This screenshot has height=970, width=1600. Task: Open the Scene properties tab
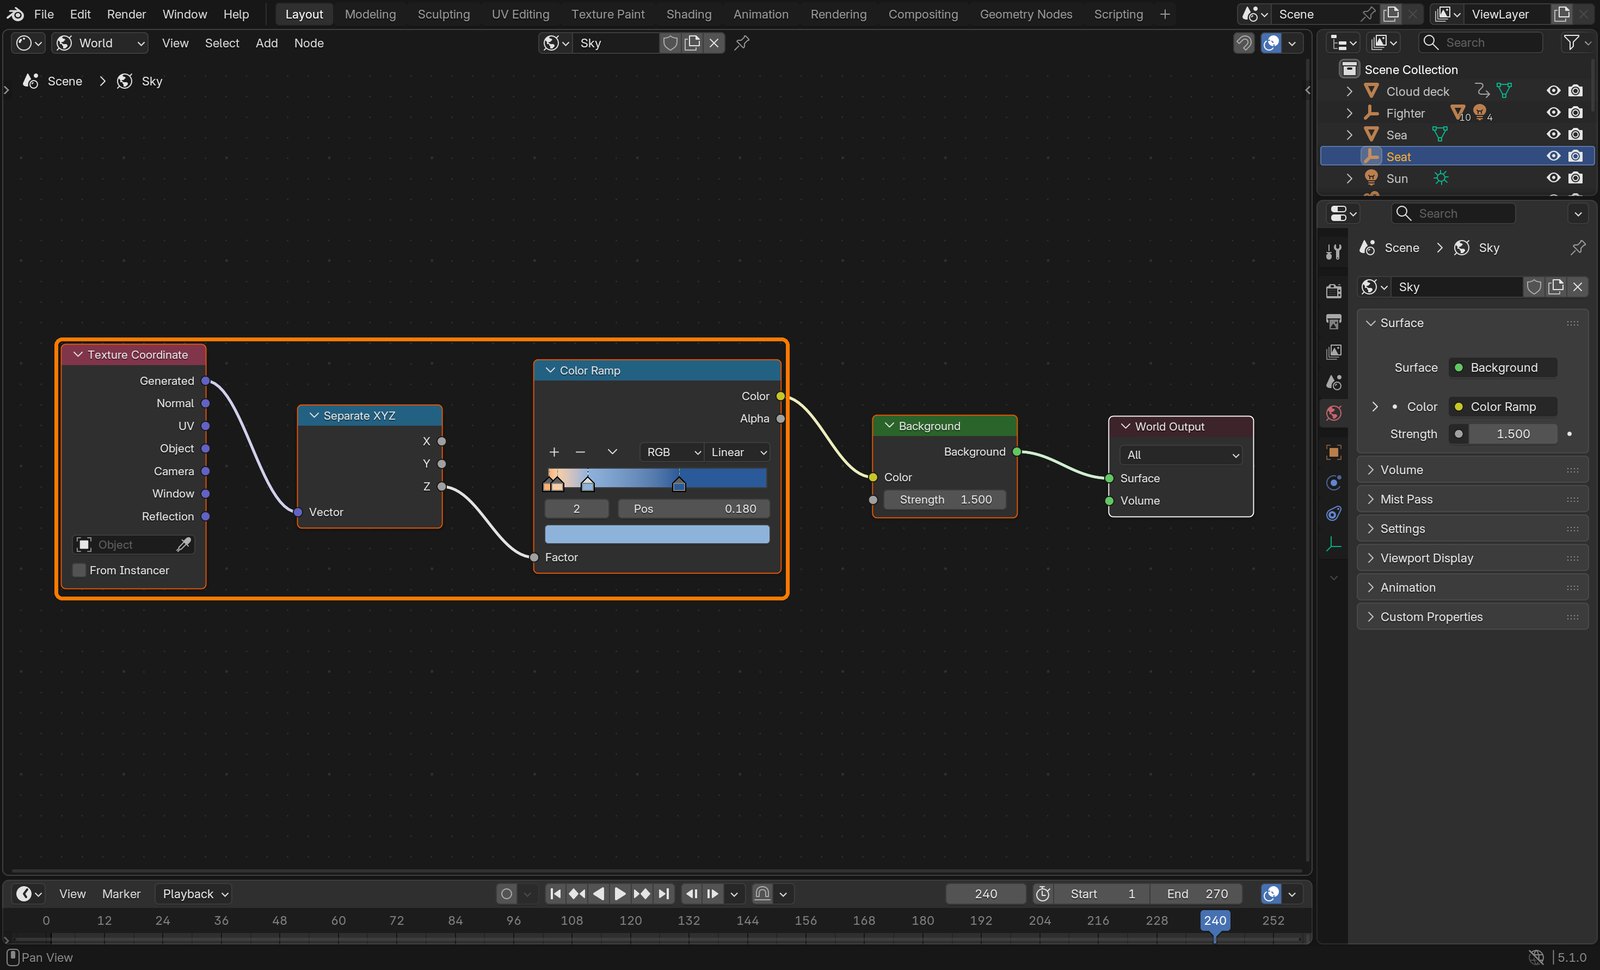coord(1333,382)
